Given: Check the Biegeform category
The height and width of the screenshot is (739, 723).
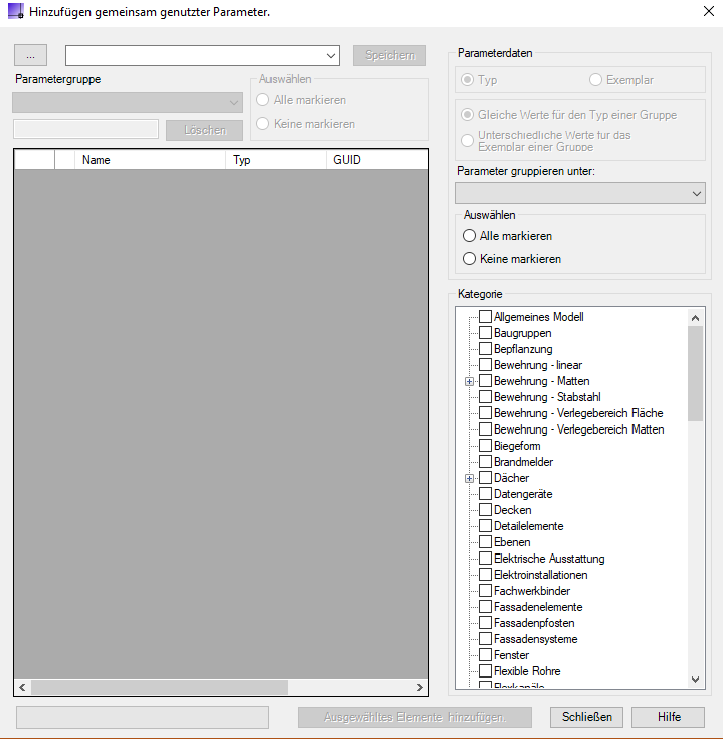Looking at the screenshot, I should point(485,445).
